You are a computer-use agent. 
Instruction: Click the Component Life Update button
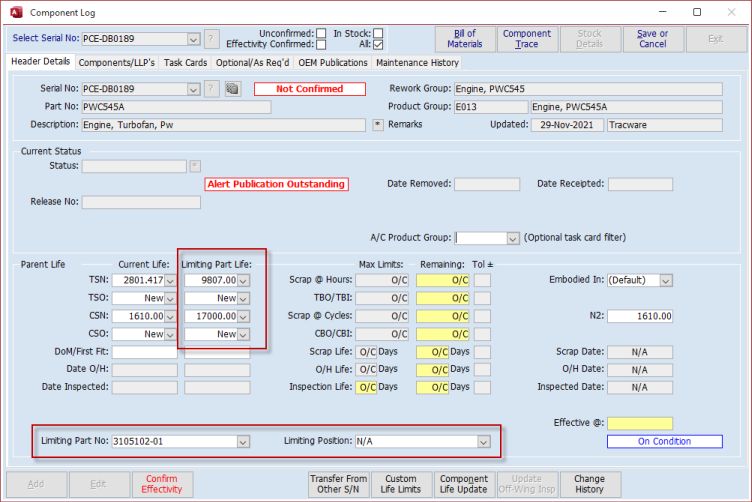[464, 484]
